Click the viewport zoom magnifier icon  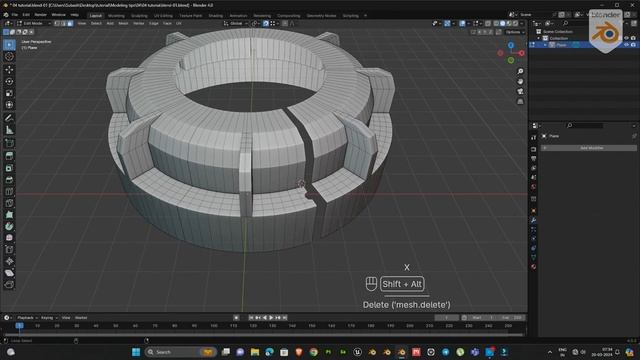click(520, 71)
